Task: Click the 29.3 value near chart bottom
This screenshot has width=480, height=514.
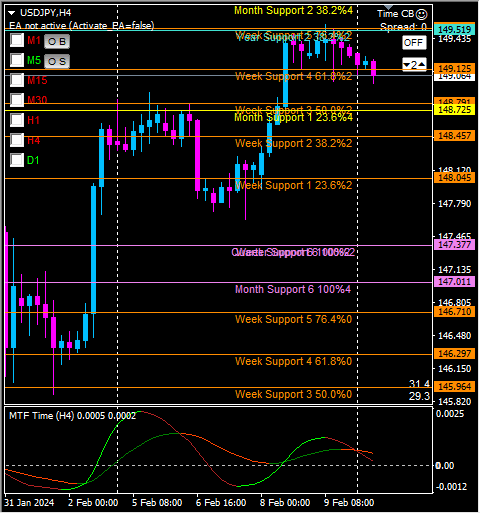Action: (x=419, y=396)
